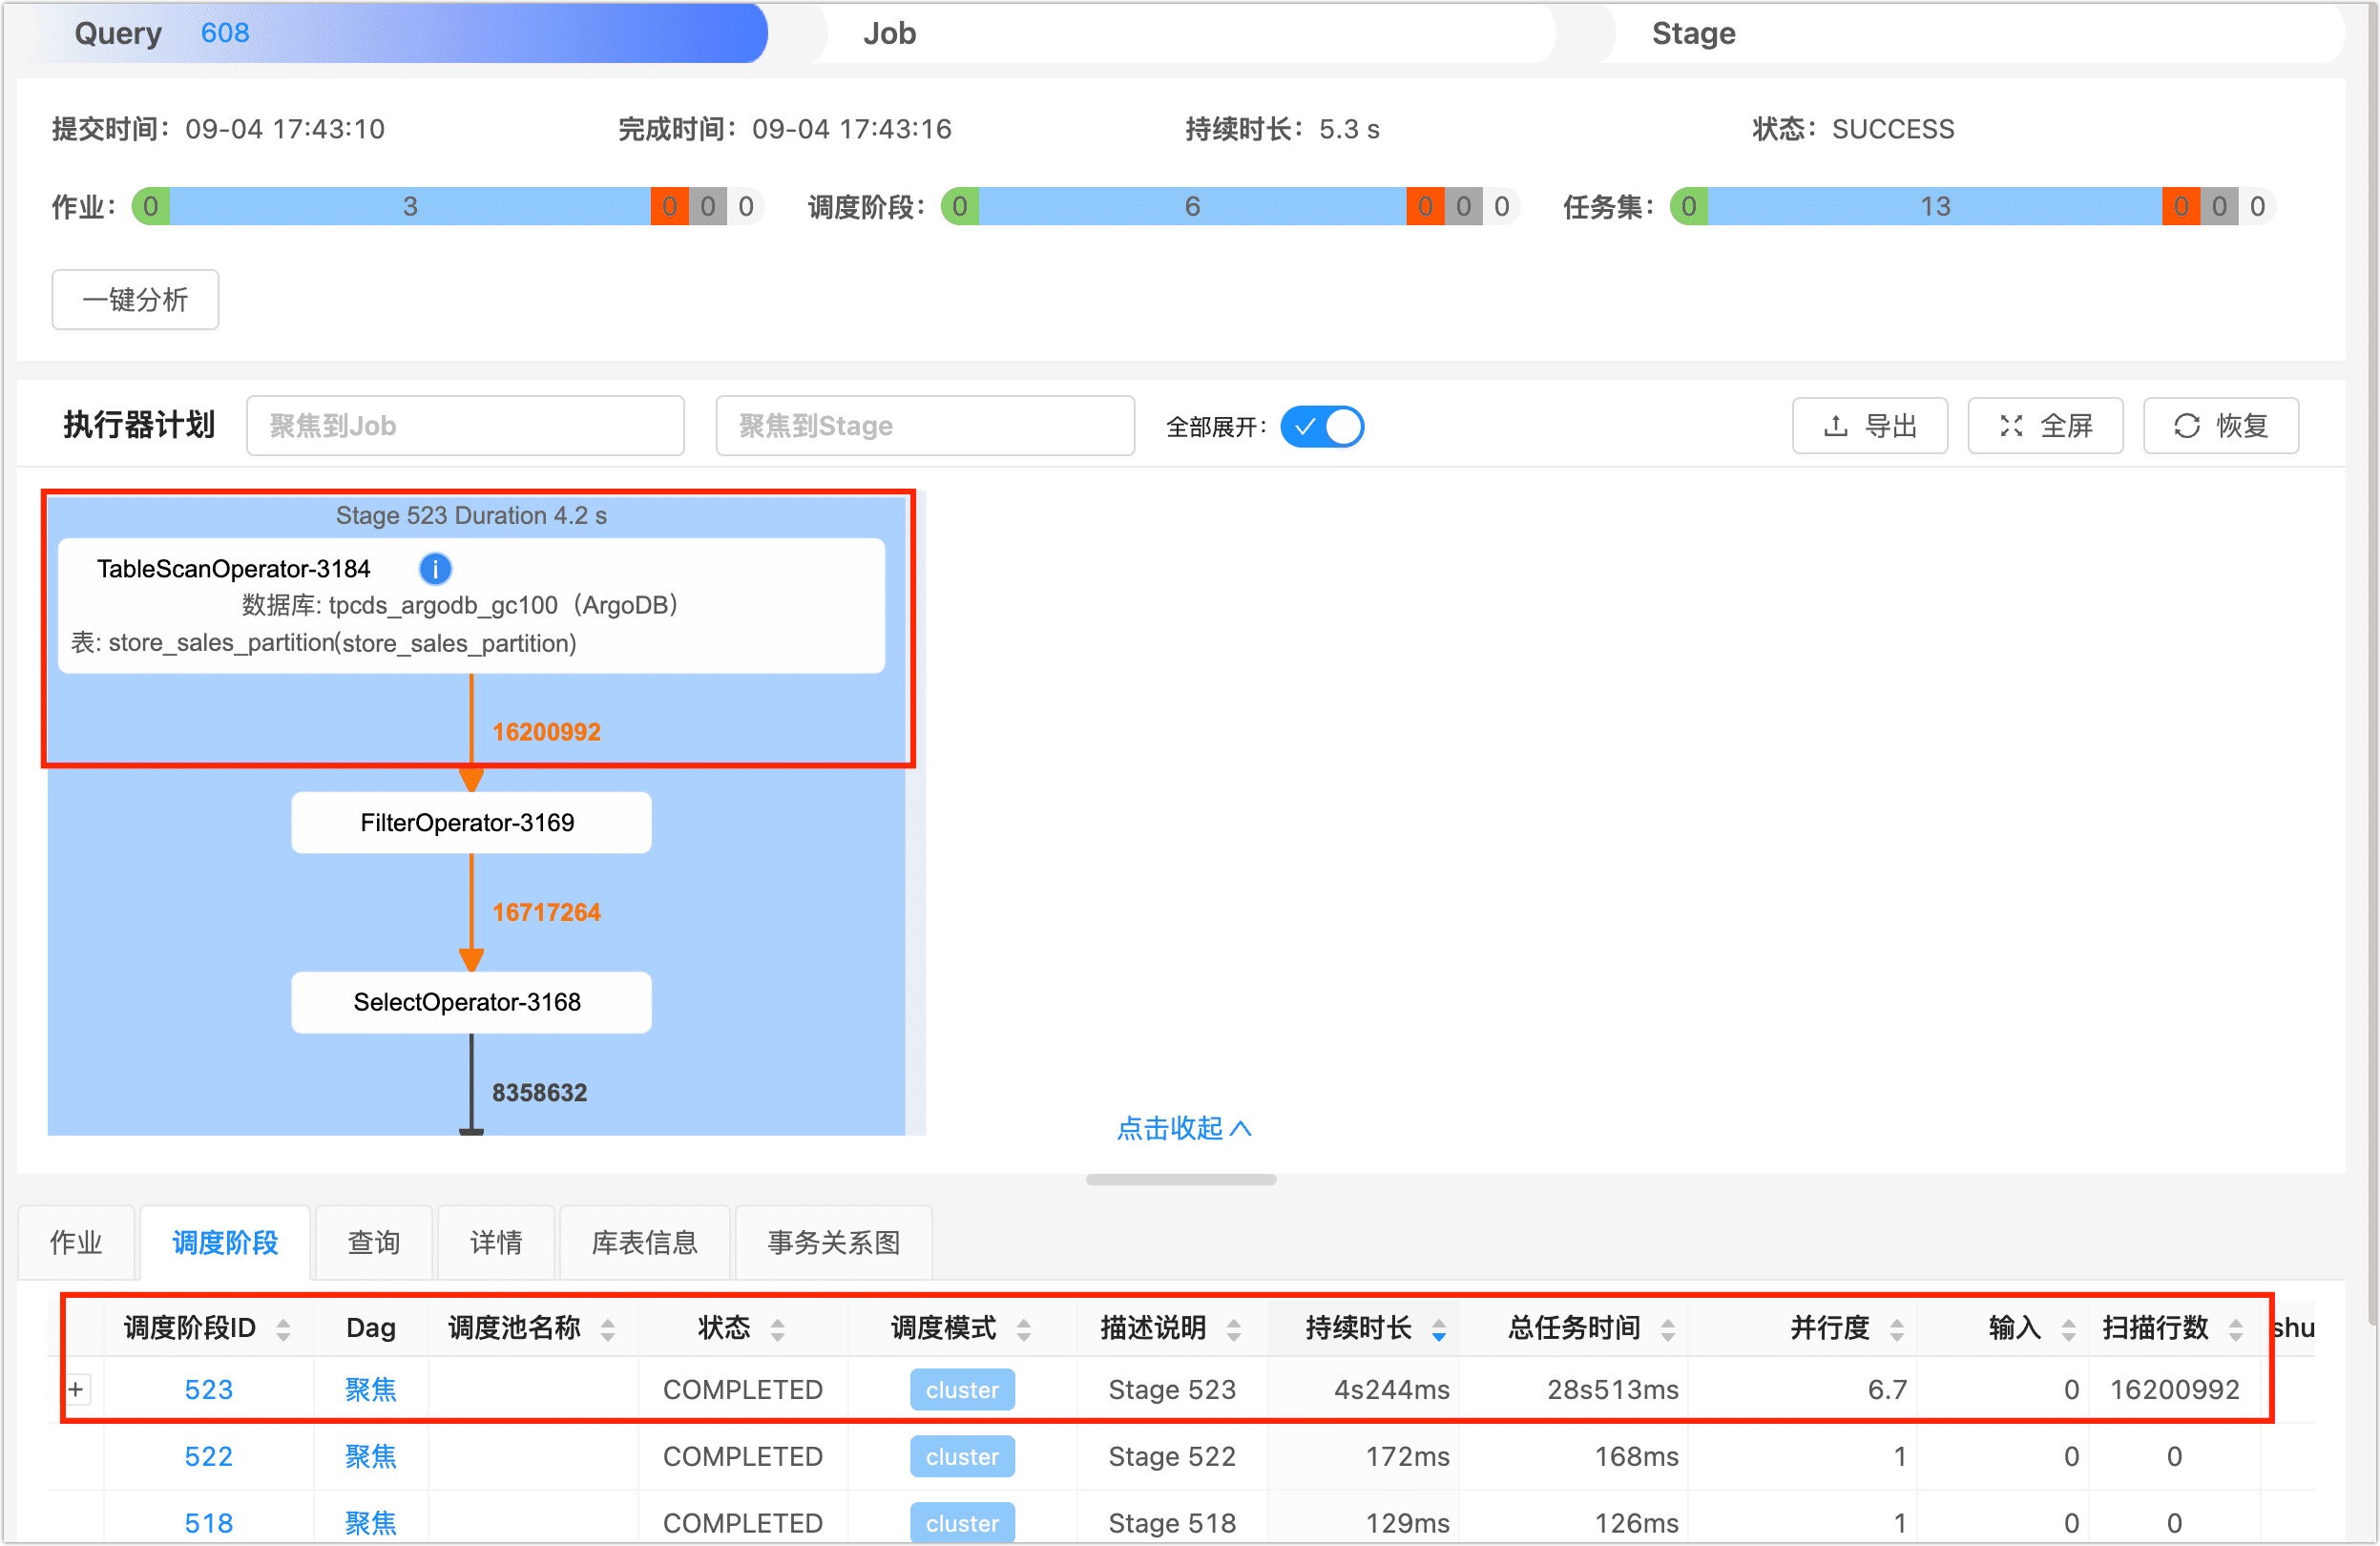Click the export icon in 导出 button

point(1835,427)
